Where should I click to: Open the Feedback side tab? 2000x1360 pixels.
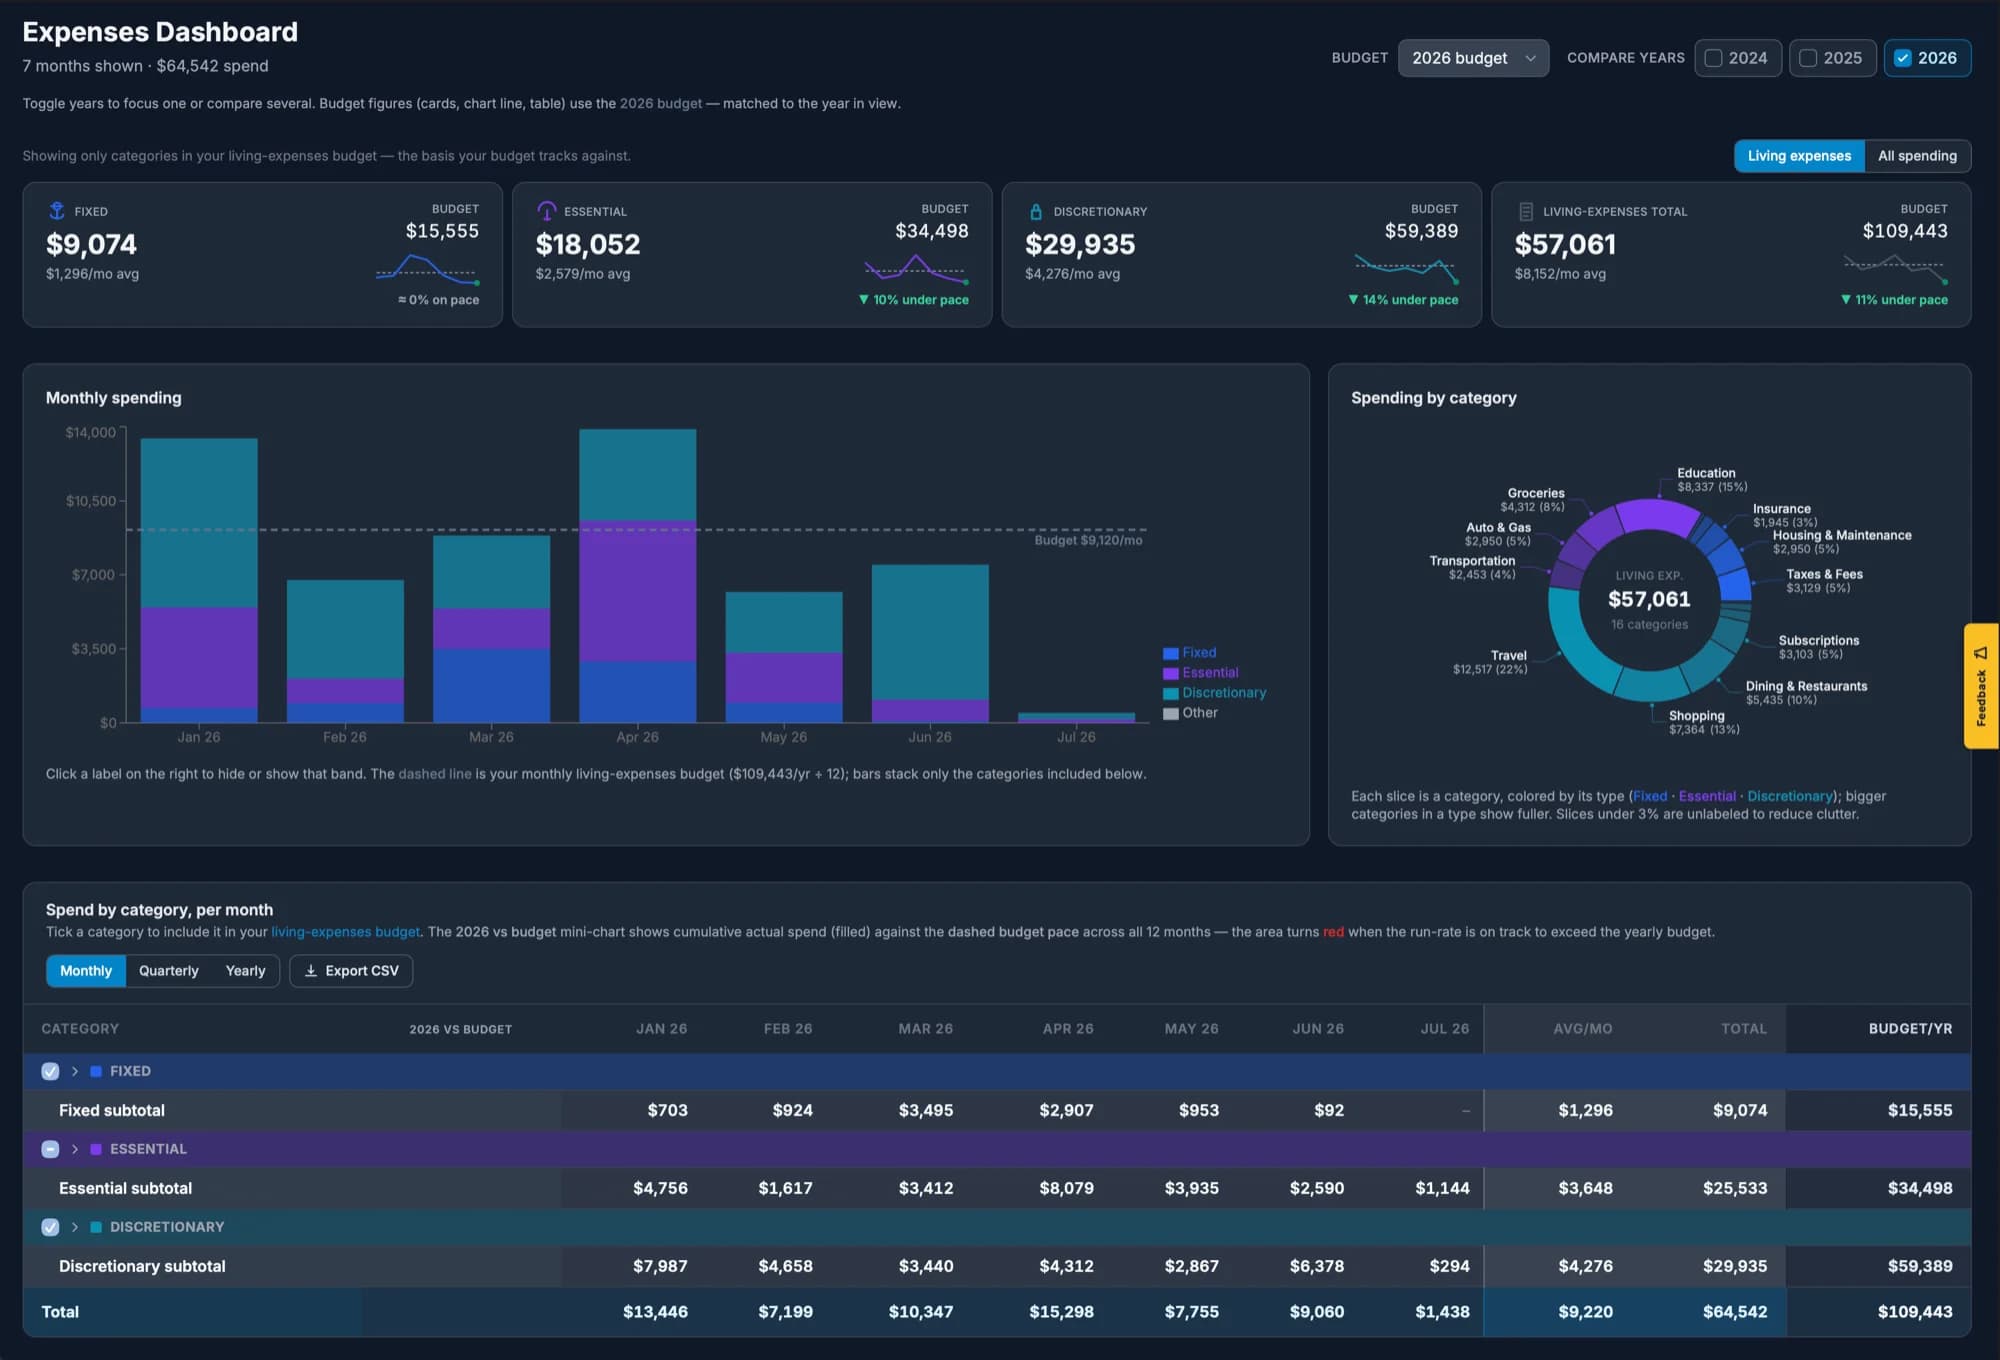(1981, 686)
